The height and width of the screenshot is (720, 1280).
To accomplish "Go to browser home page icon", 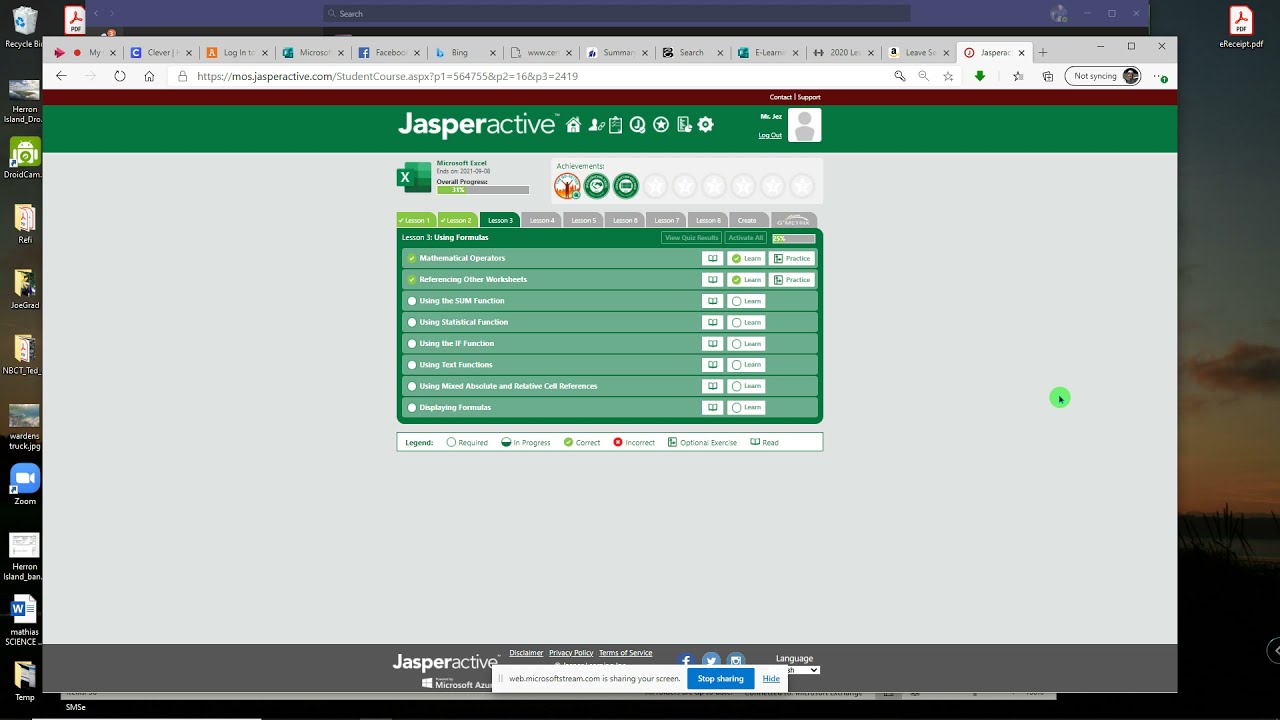I will click(x=149, y=76).
